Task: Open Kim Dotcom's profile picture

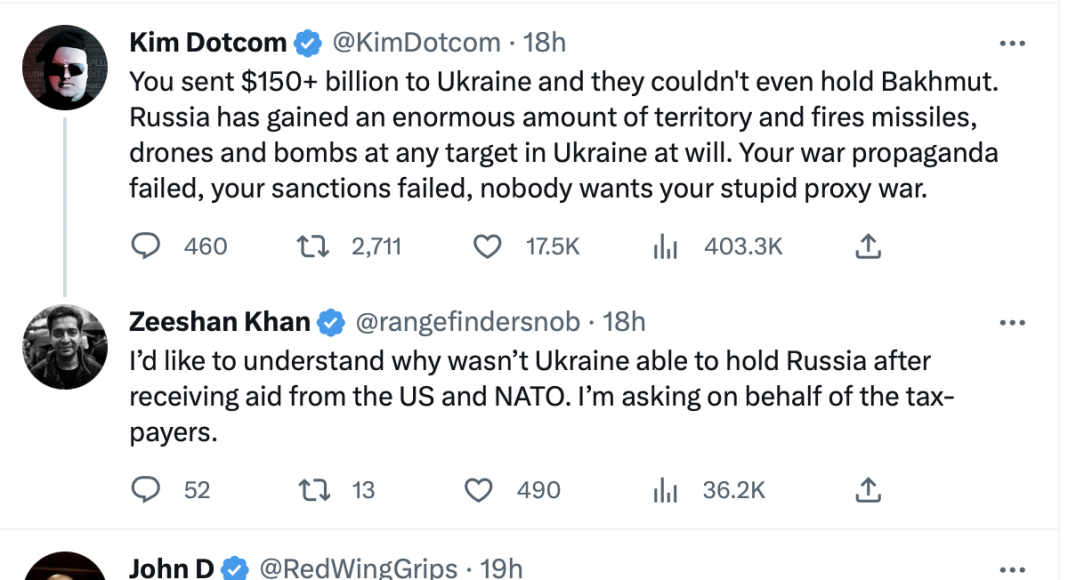Action: [65, 66]
